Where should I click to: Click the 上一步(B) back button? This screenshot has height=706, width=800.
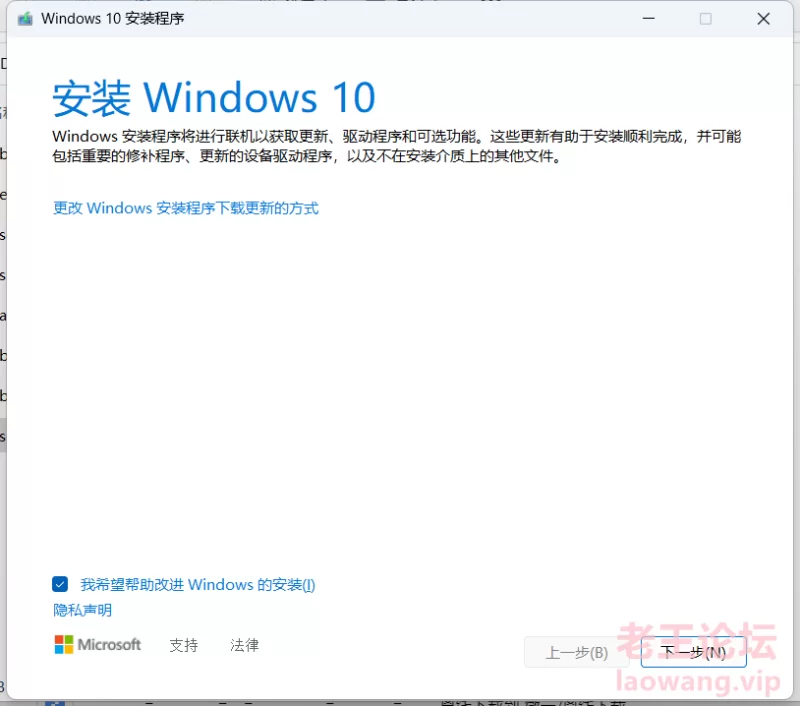(x=577, y=652)
